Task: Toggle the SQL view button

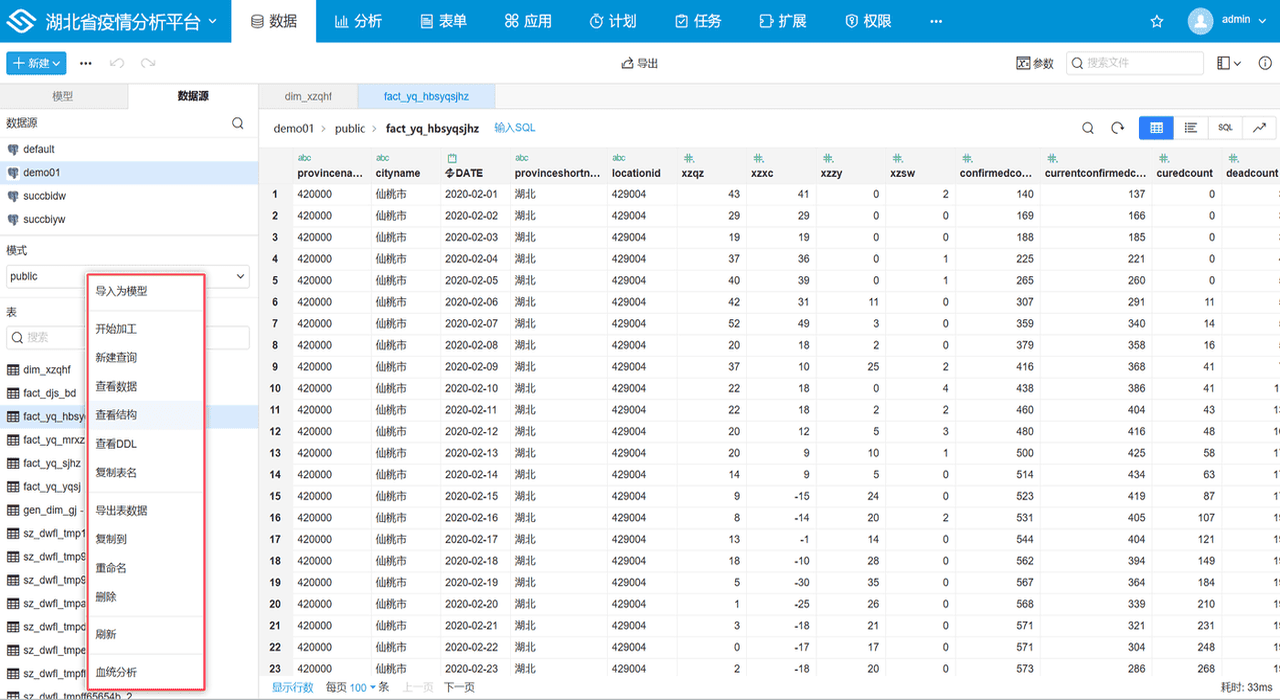Action: pyautogui.click(x=1224, y=128)
